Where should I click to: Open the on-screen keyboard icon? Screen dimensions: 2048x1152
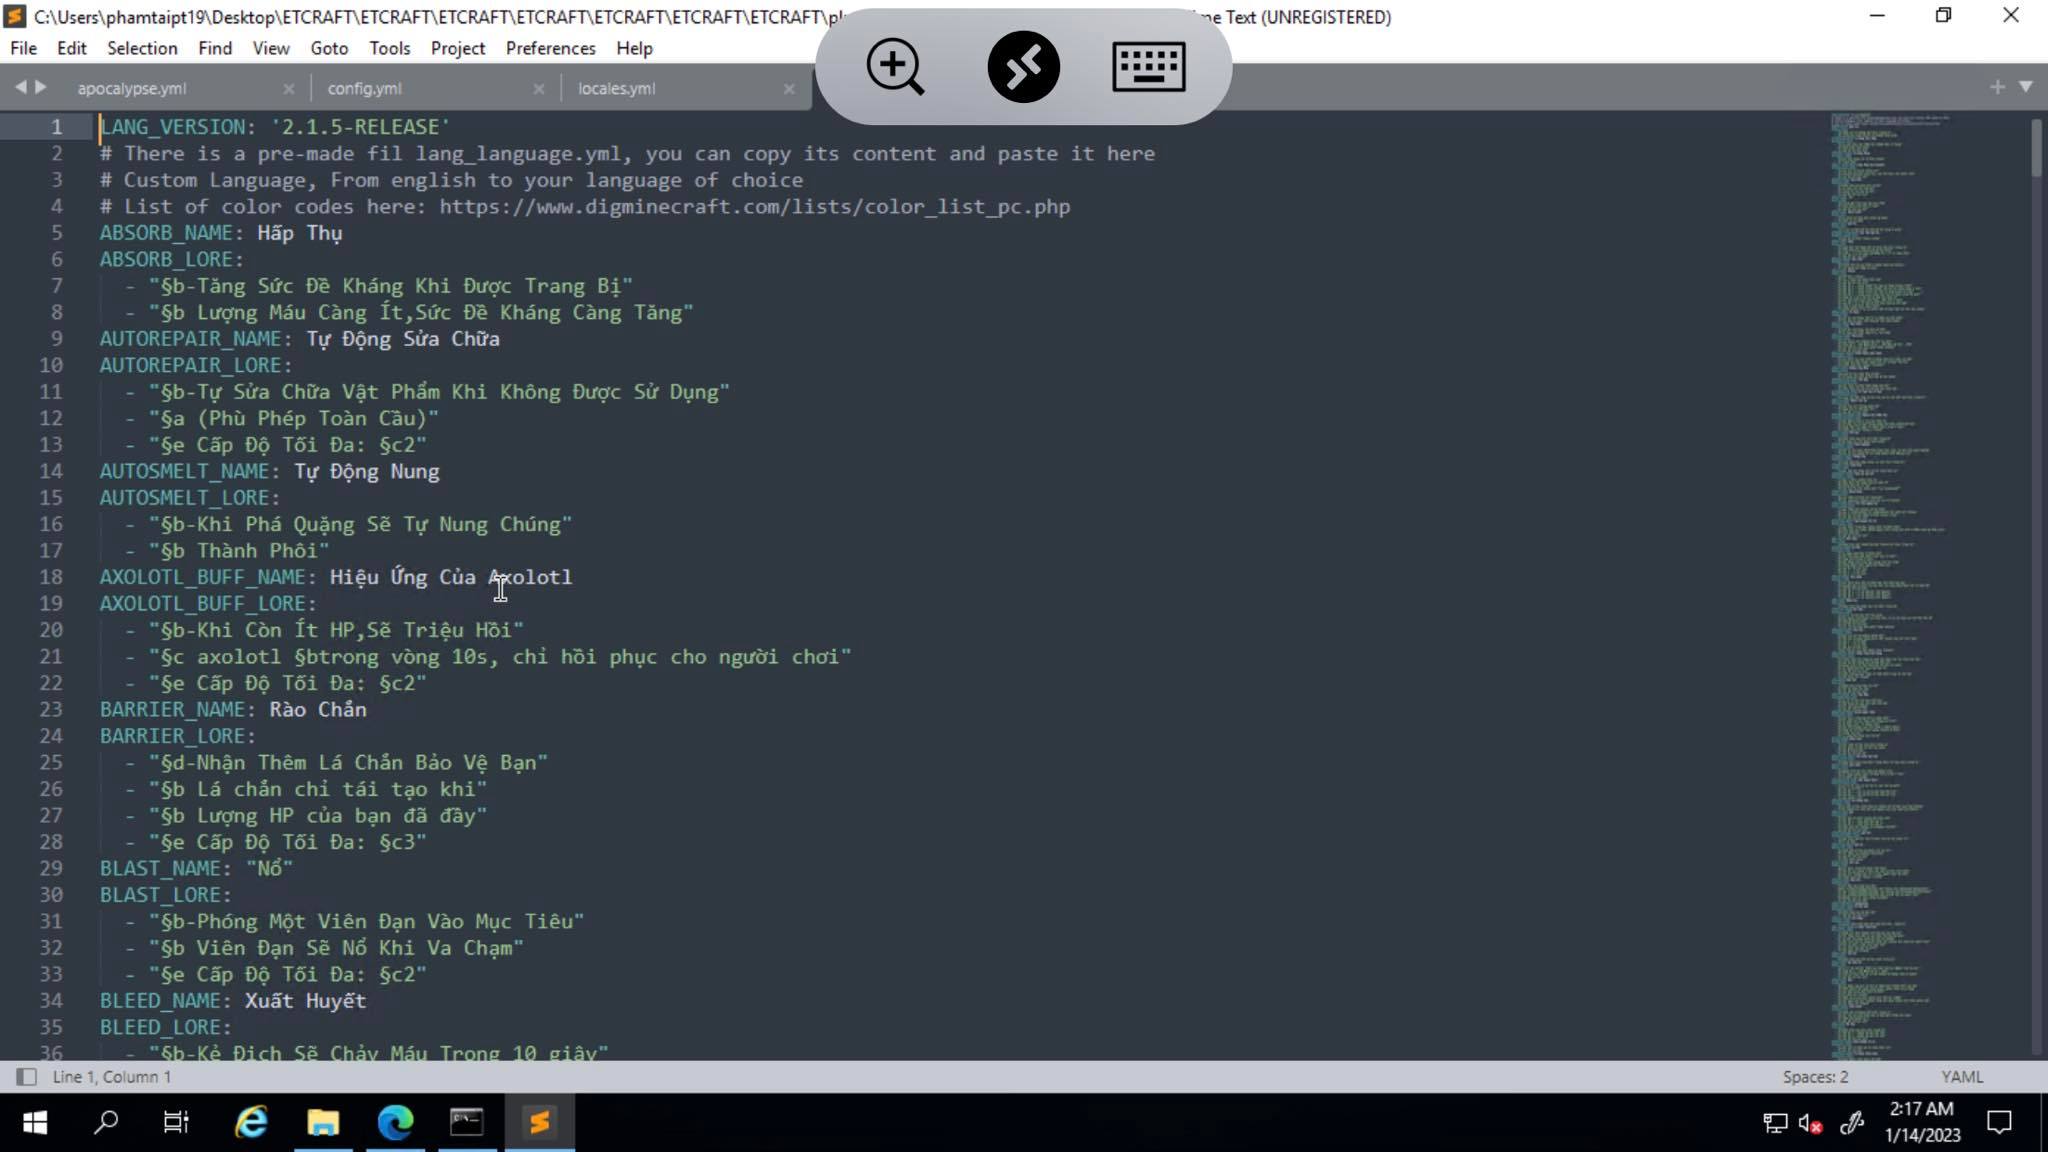click(x=1149, y=67)
